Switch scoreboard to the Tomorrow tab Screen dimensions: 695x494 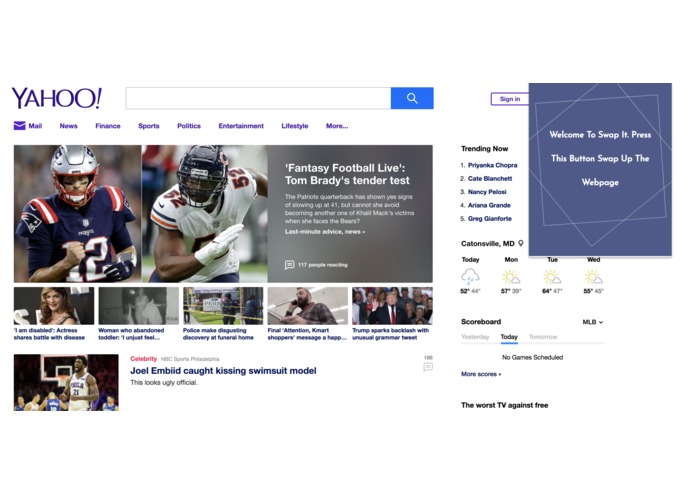coord(543,337)
